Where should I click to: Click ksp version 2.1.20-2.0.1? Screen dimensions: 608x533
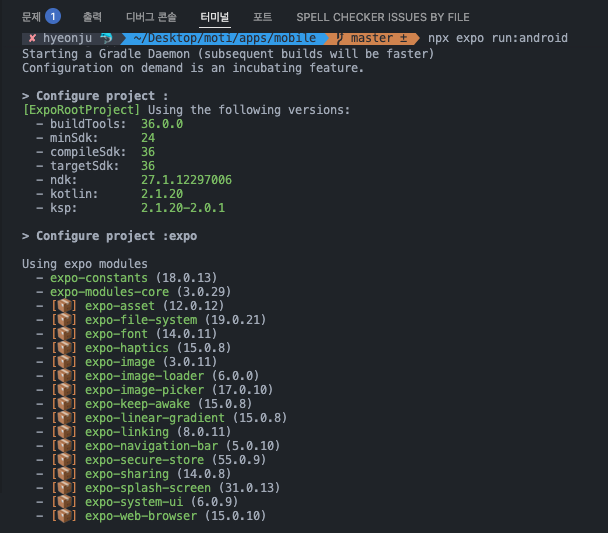183,208
